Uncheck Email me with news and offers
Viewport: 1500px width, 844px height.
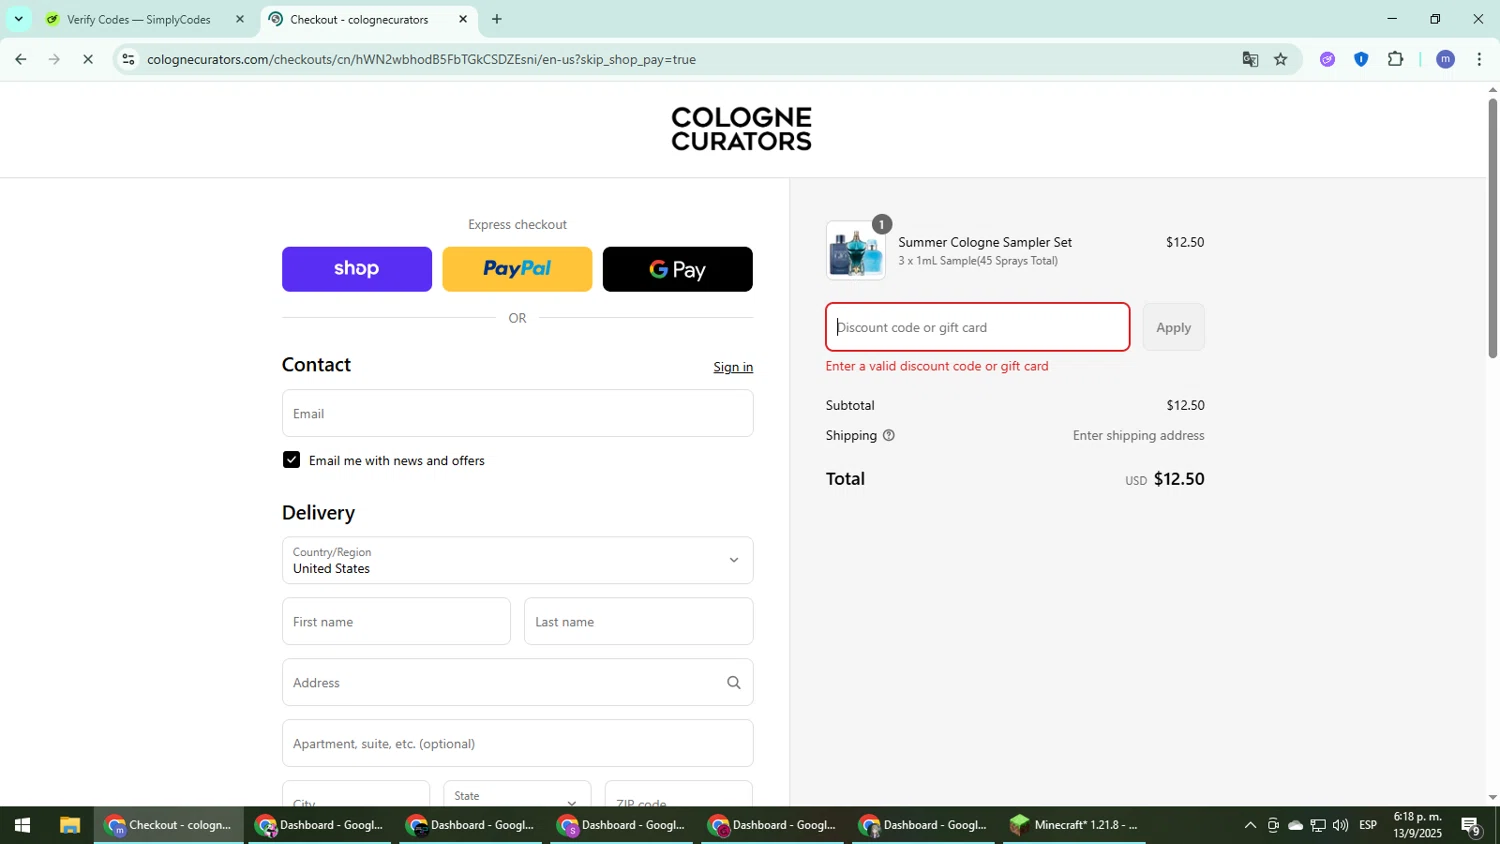click(x=291, y=460)
